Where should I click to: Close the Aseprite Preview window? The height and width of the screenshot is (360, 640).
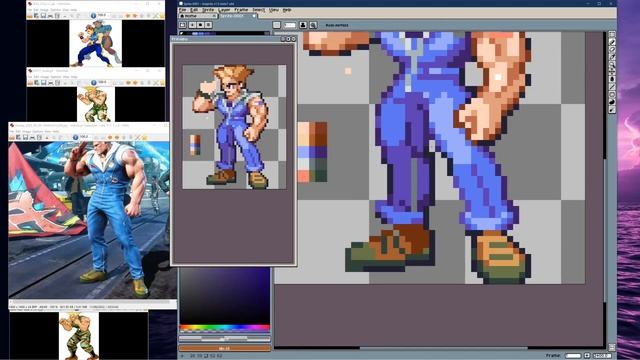click(x=293, y=39)
